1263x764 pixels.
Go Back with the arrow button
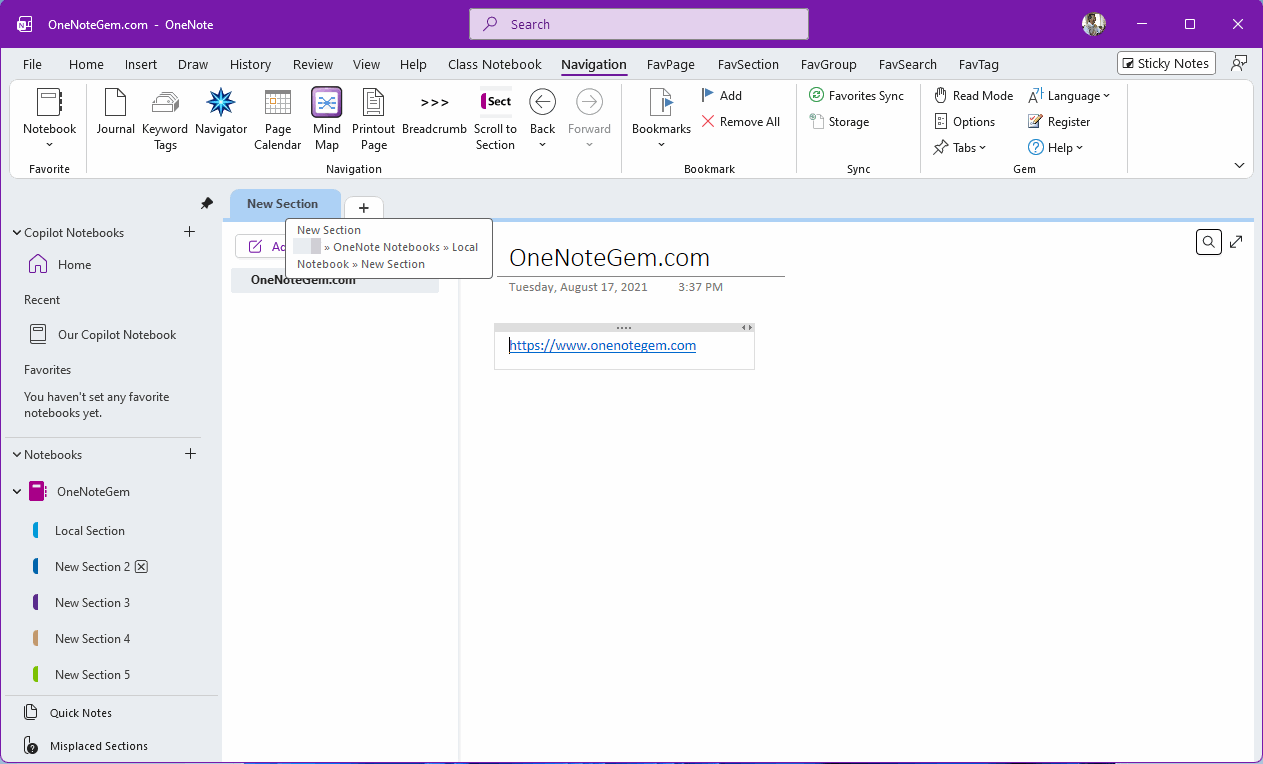click(542, 101)
